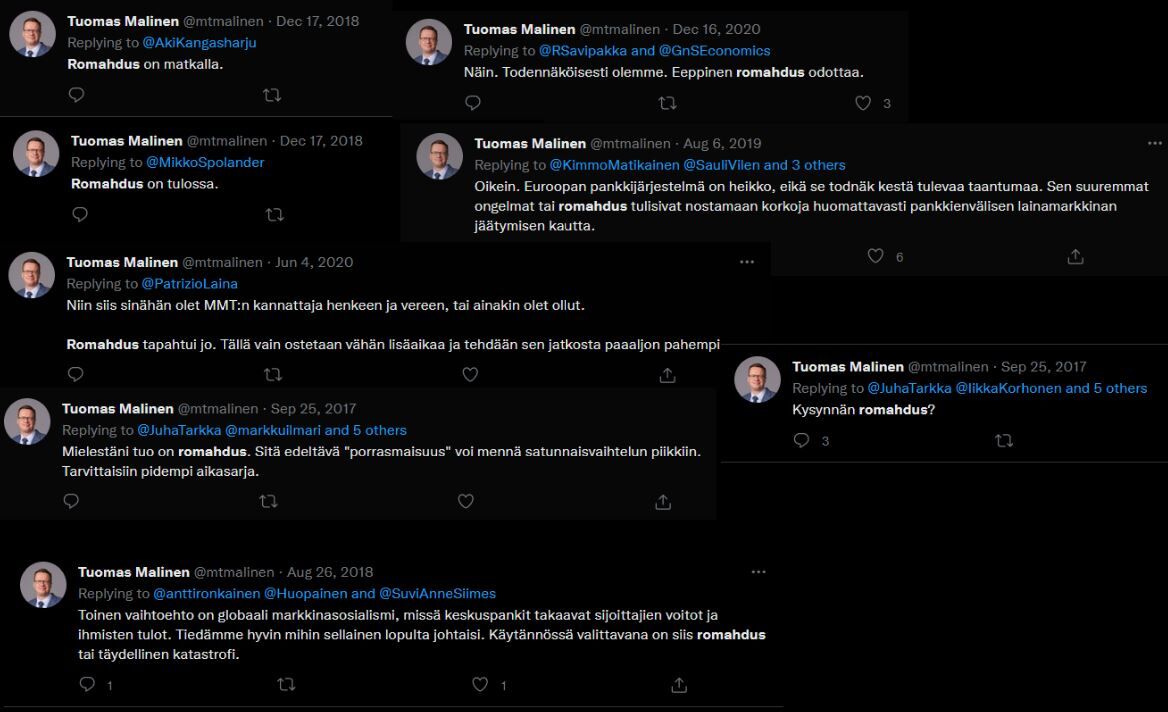This screenshot has height=712, width=1168.
Task: Open more options on Aug 6, 2019 tweet
Action: 1155,143
